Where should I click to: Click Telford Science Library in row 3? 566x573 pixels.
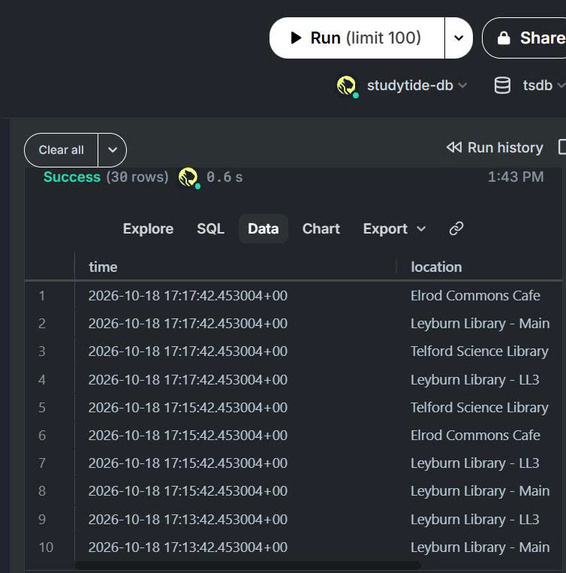point(479,351)
